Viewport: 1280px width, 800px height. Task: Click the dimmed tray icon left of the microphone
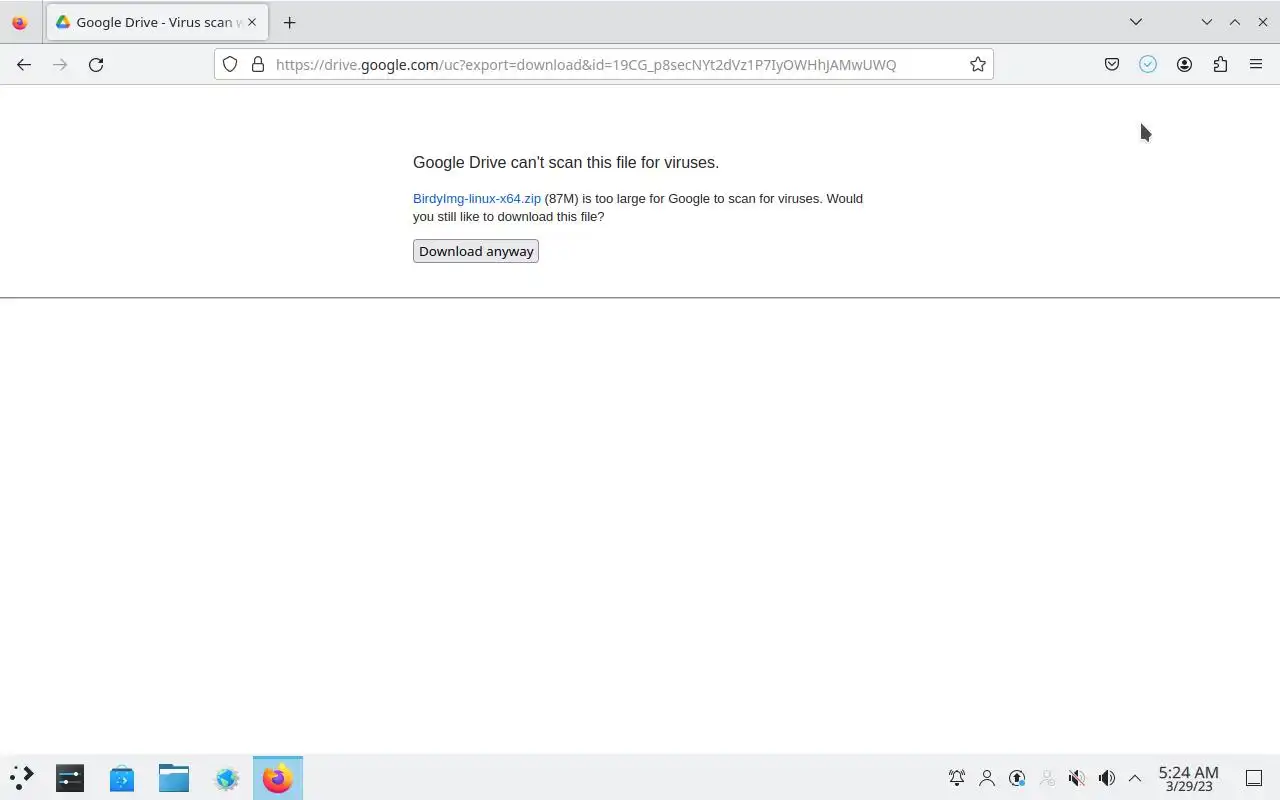coord(1047,777)
